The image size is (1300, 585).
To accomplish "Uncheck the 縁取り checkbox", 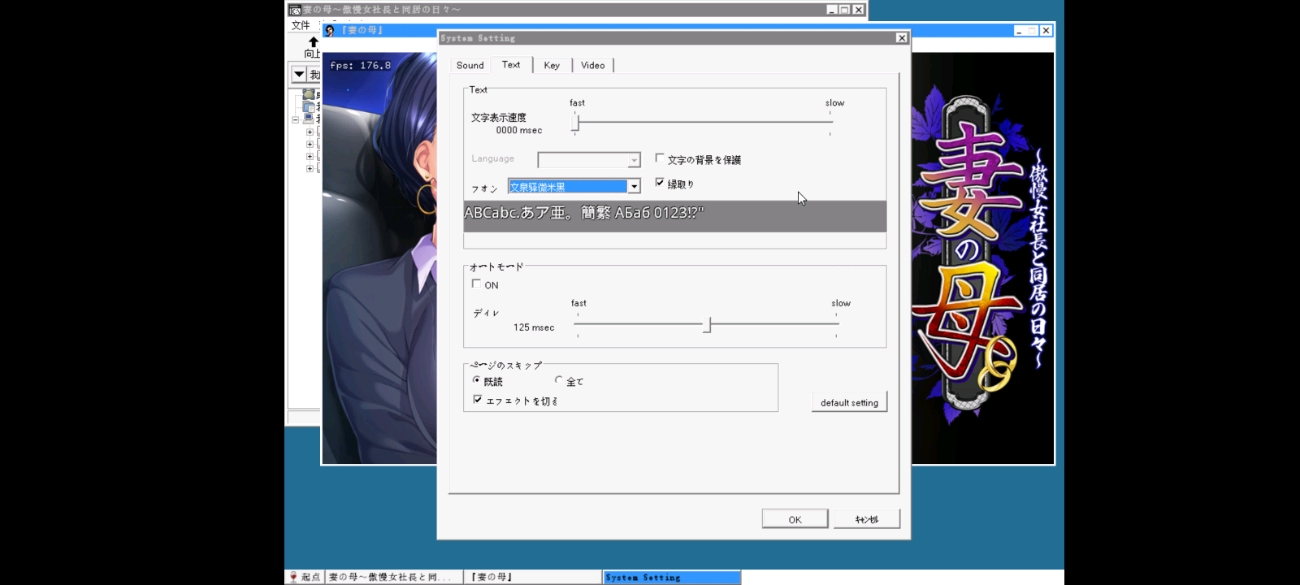I will (659, 182).
